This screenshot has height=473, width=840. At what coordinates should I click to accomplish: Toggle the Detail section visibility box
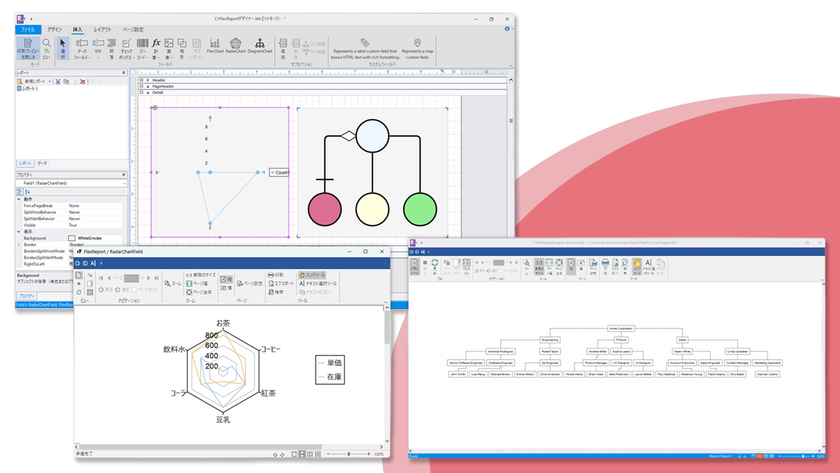[141, 93]
